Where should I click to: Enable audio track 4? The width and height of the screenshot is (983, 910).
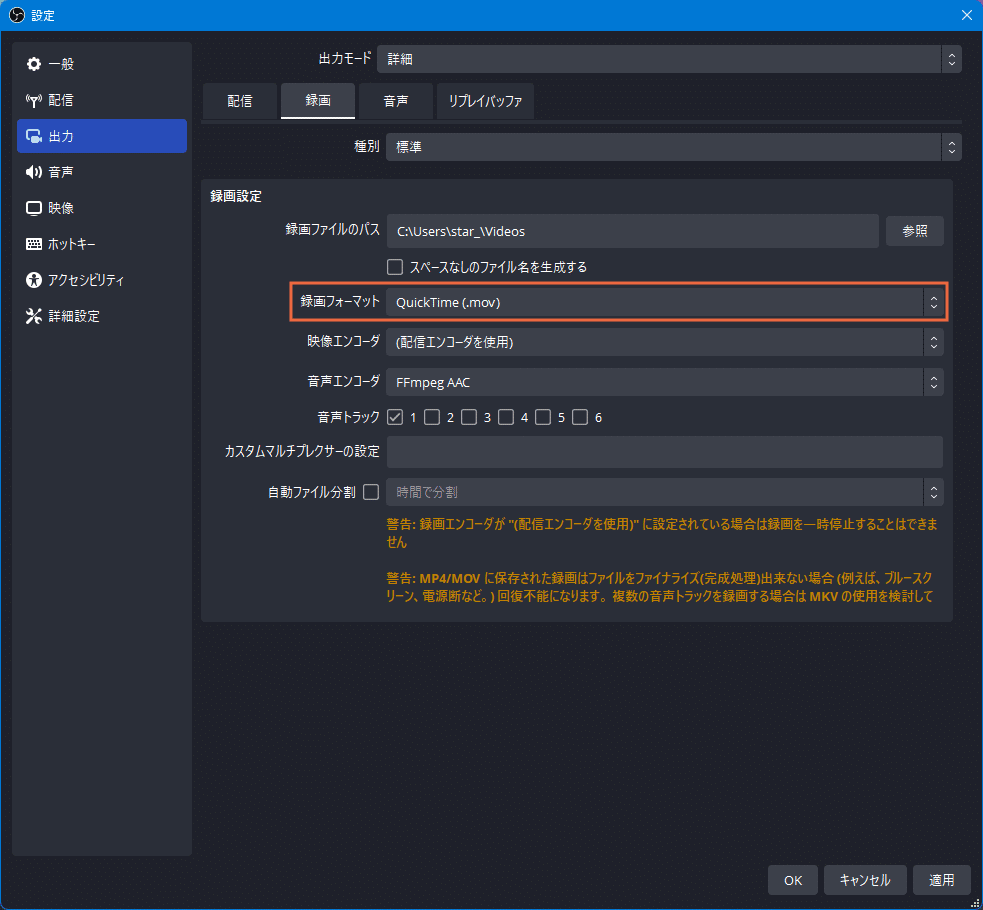click(x=506, y=417)
